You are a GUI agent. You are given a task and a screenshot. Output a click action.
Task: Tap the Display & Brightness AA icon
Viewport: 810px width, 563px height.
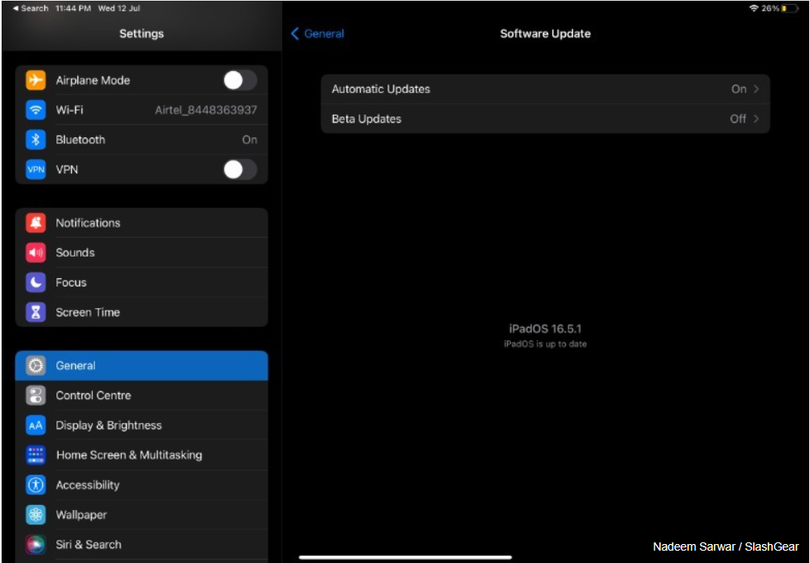pyautogui.click(x=36, y=425)
